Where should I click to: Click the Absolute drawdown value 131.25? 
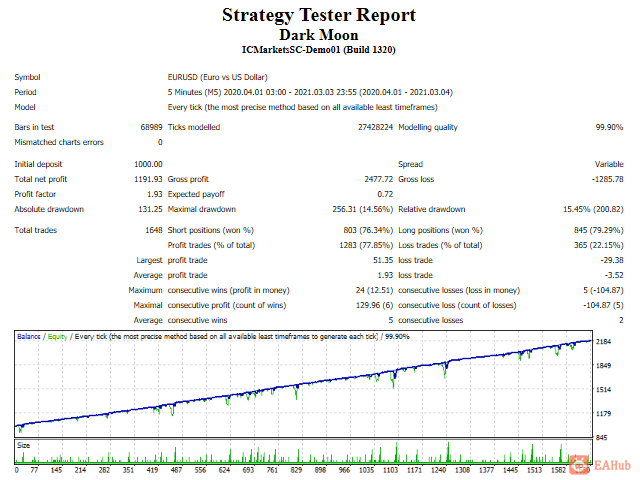click(151, 209)
